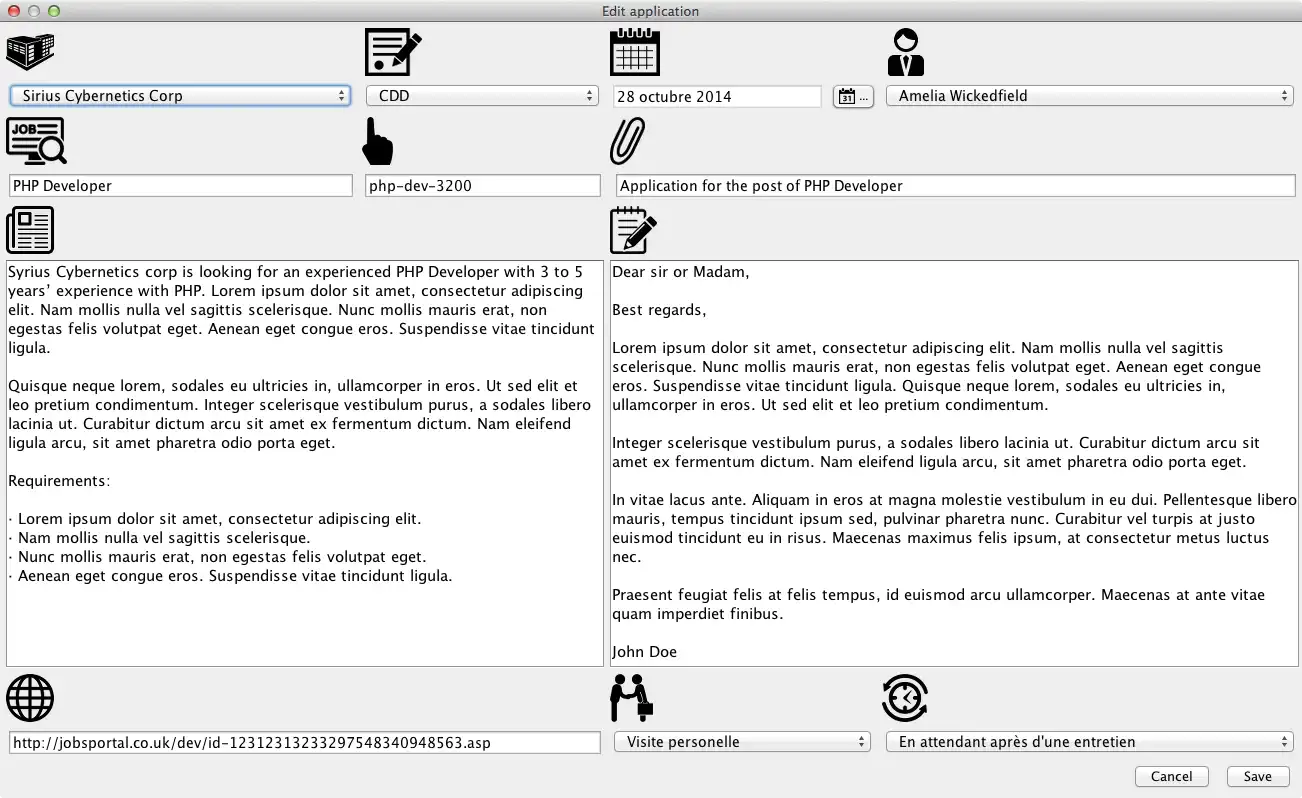Click the company building icon
This screenshot has height=798, width=1302.
coord(30,52)
